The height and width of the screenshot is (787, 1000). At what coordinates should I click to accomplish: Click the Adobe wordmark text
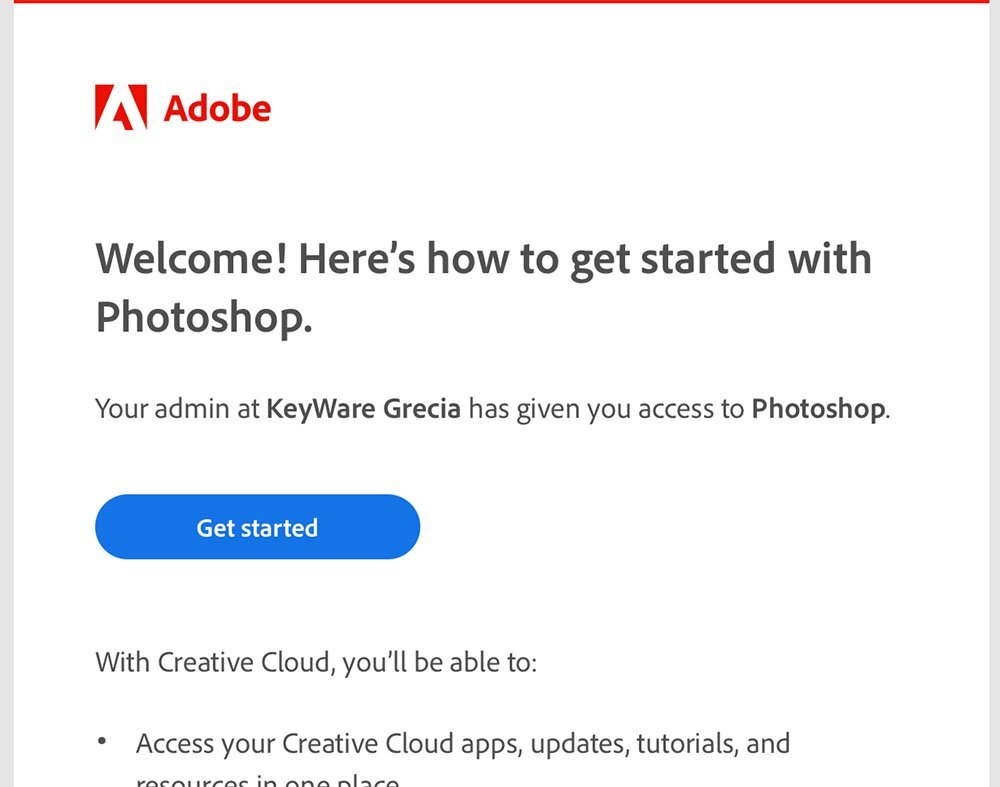(217, 108)
